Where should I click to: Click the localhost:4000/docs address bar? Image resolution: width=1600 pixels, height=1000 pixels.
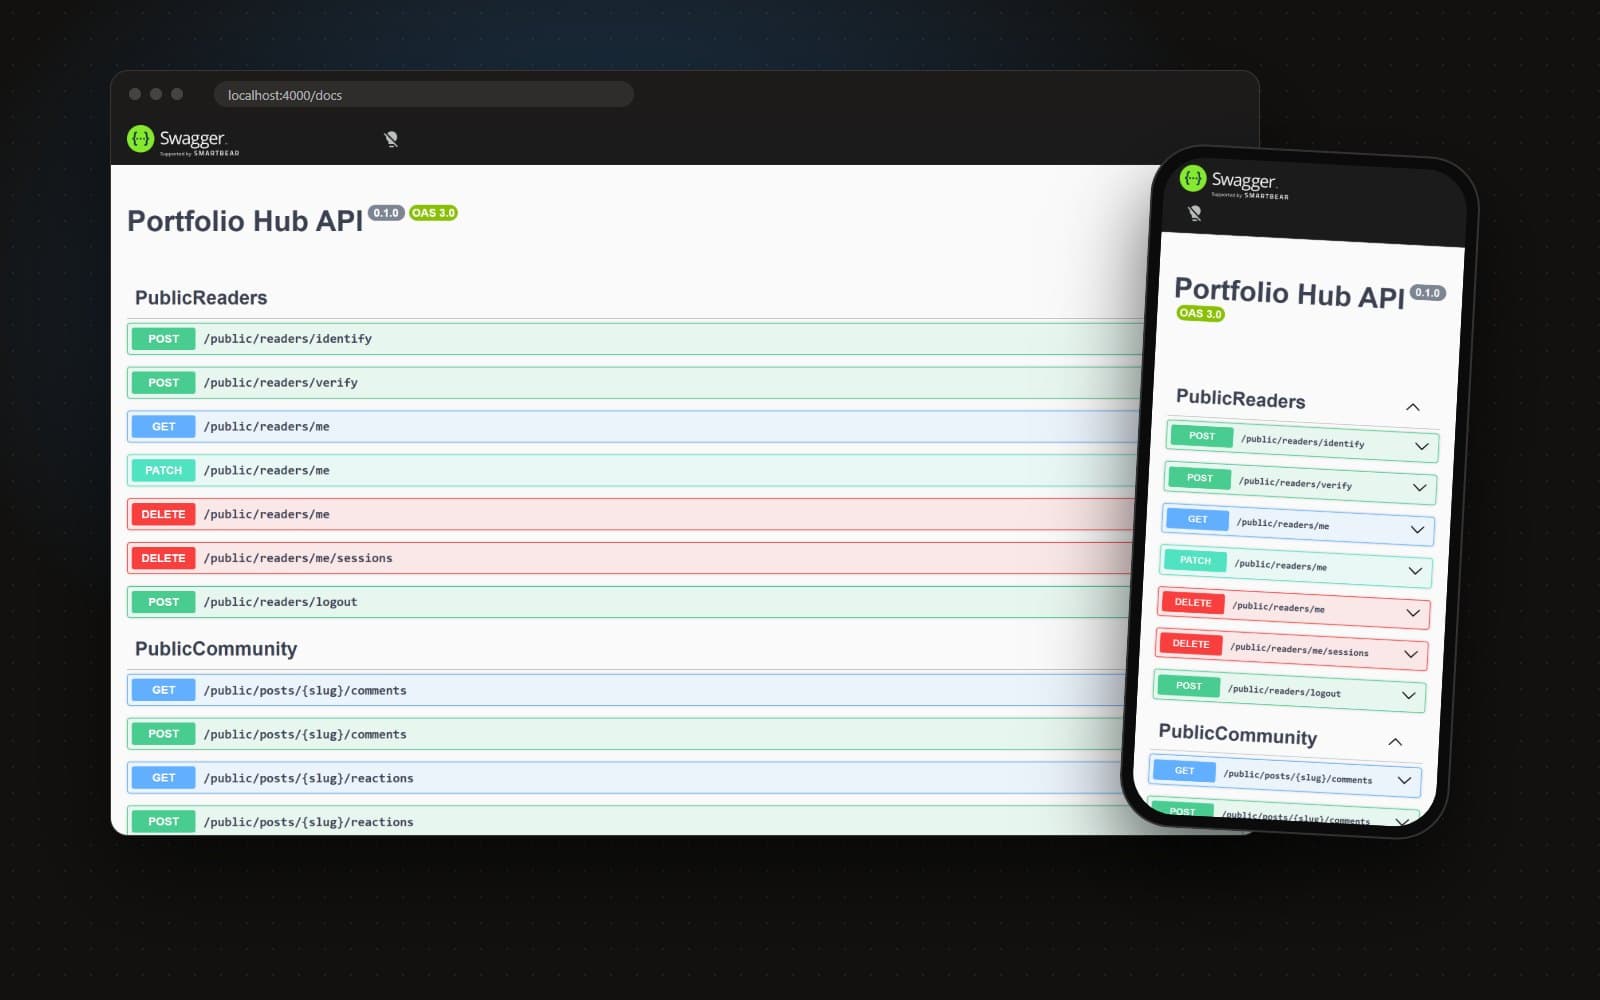423,95
